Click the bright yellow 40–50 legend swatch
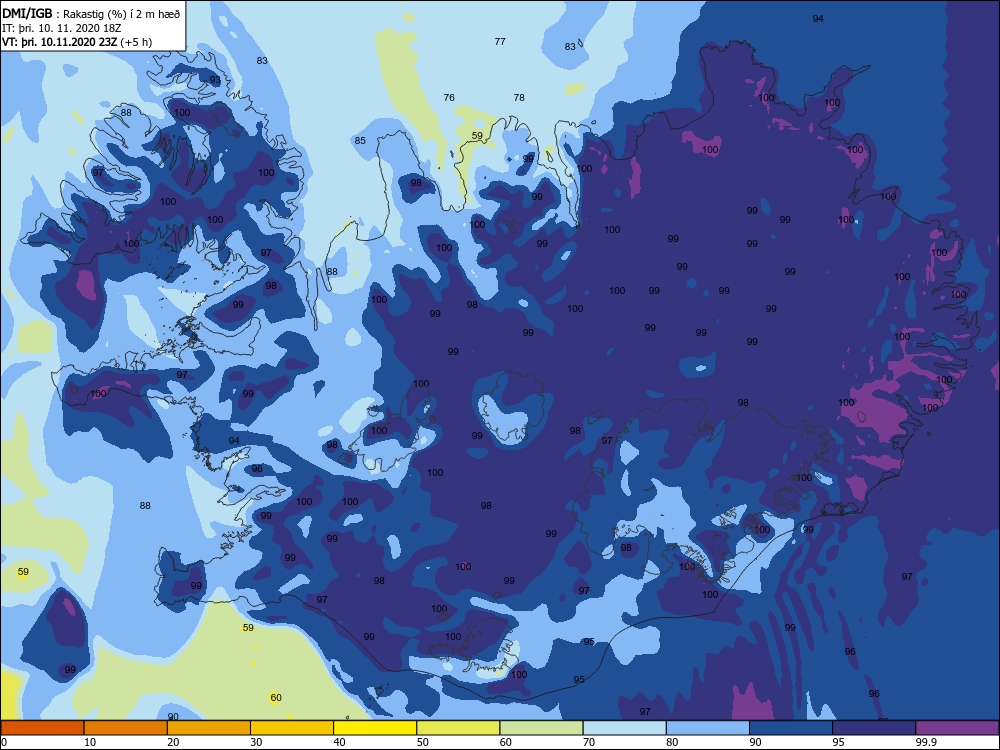Image resolution: width=1000 pixels, height=750 pixels. (375, 728)
